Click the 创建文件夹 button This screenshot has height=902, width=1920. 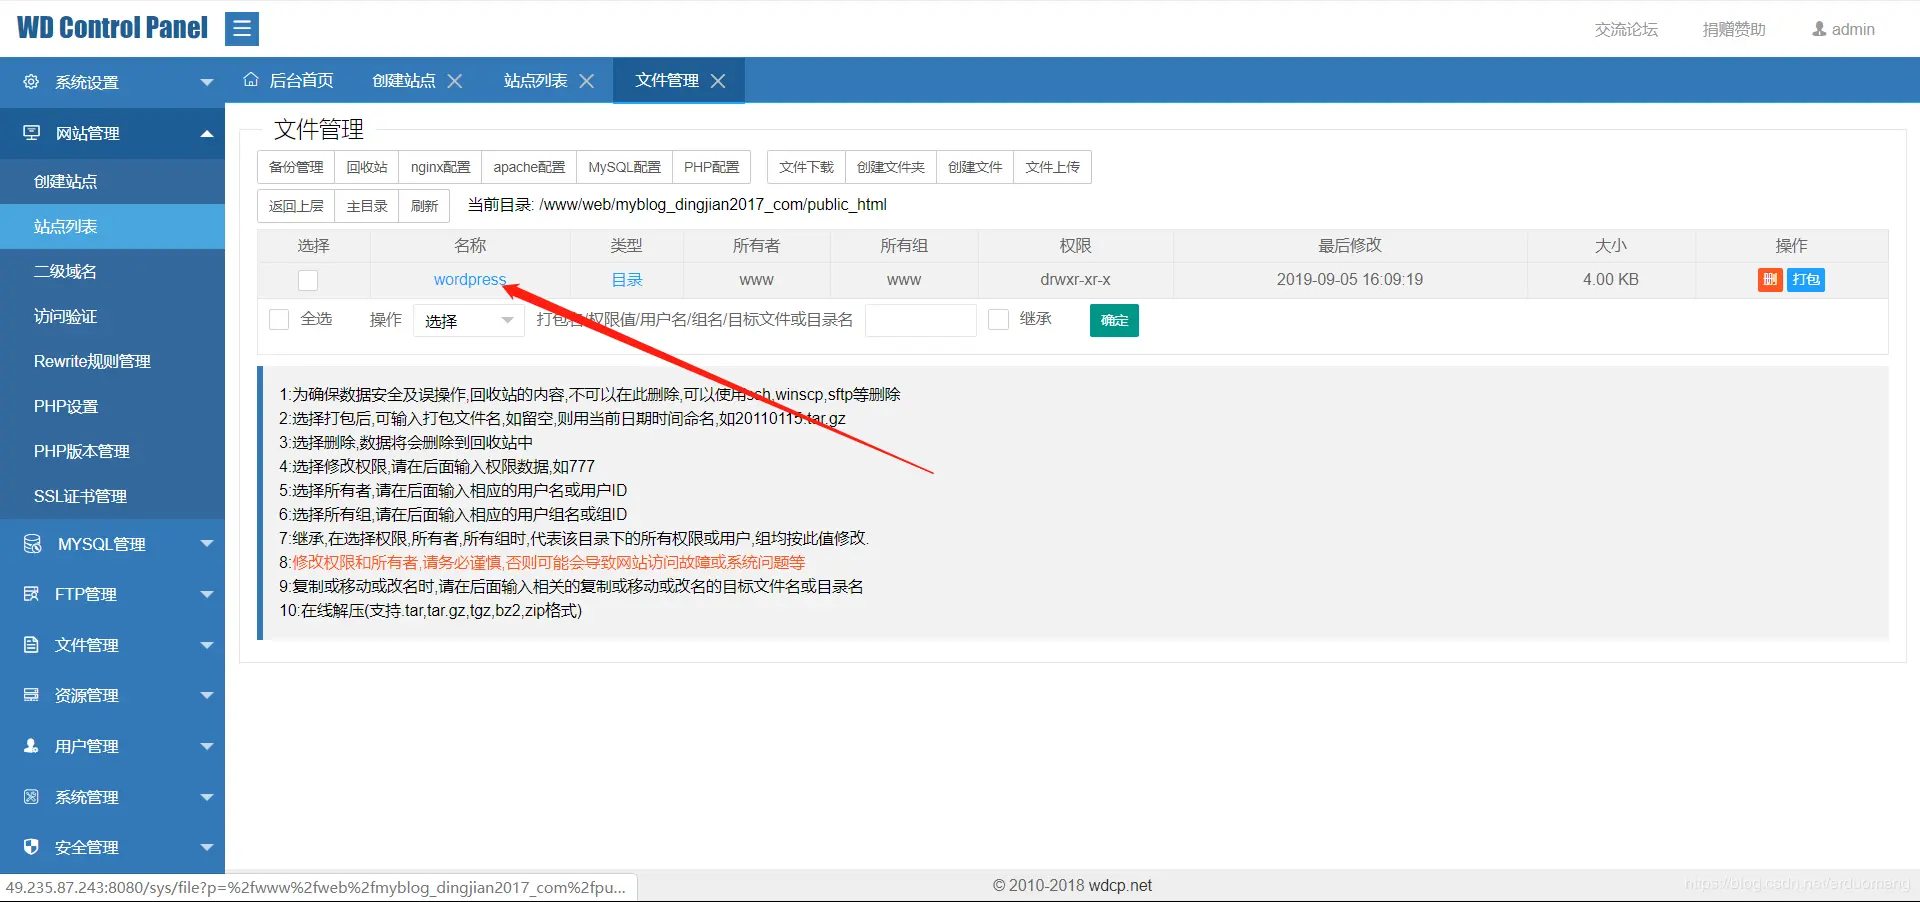click(x=891, y=167)
